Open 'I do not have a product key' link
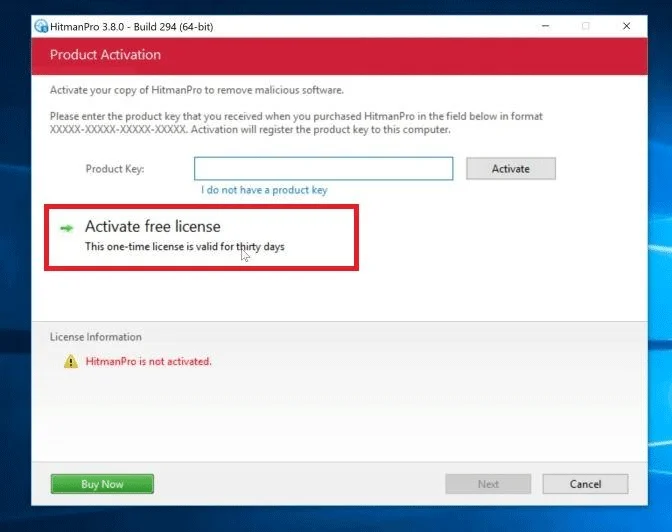Viewport: 672px width, 532px height. pos(264,190)
